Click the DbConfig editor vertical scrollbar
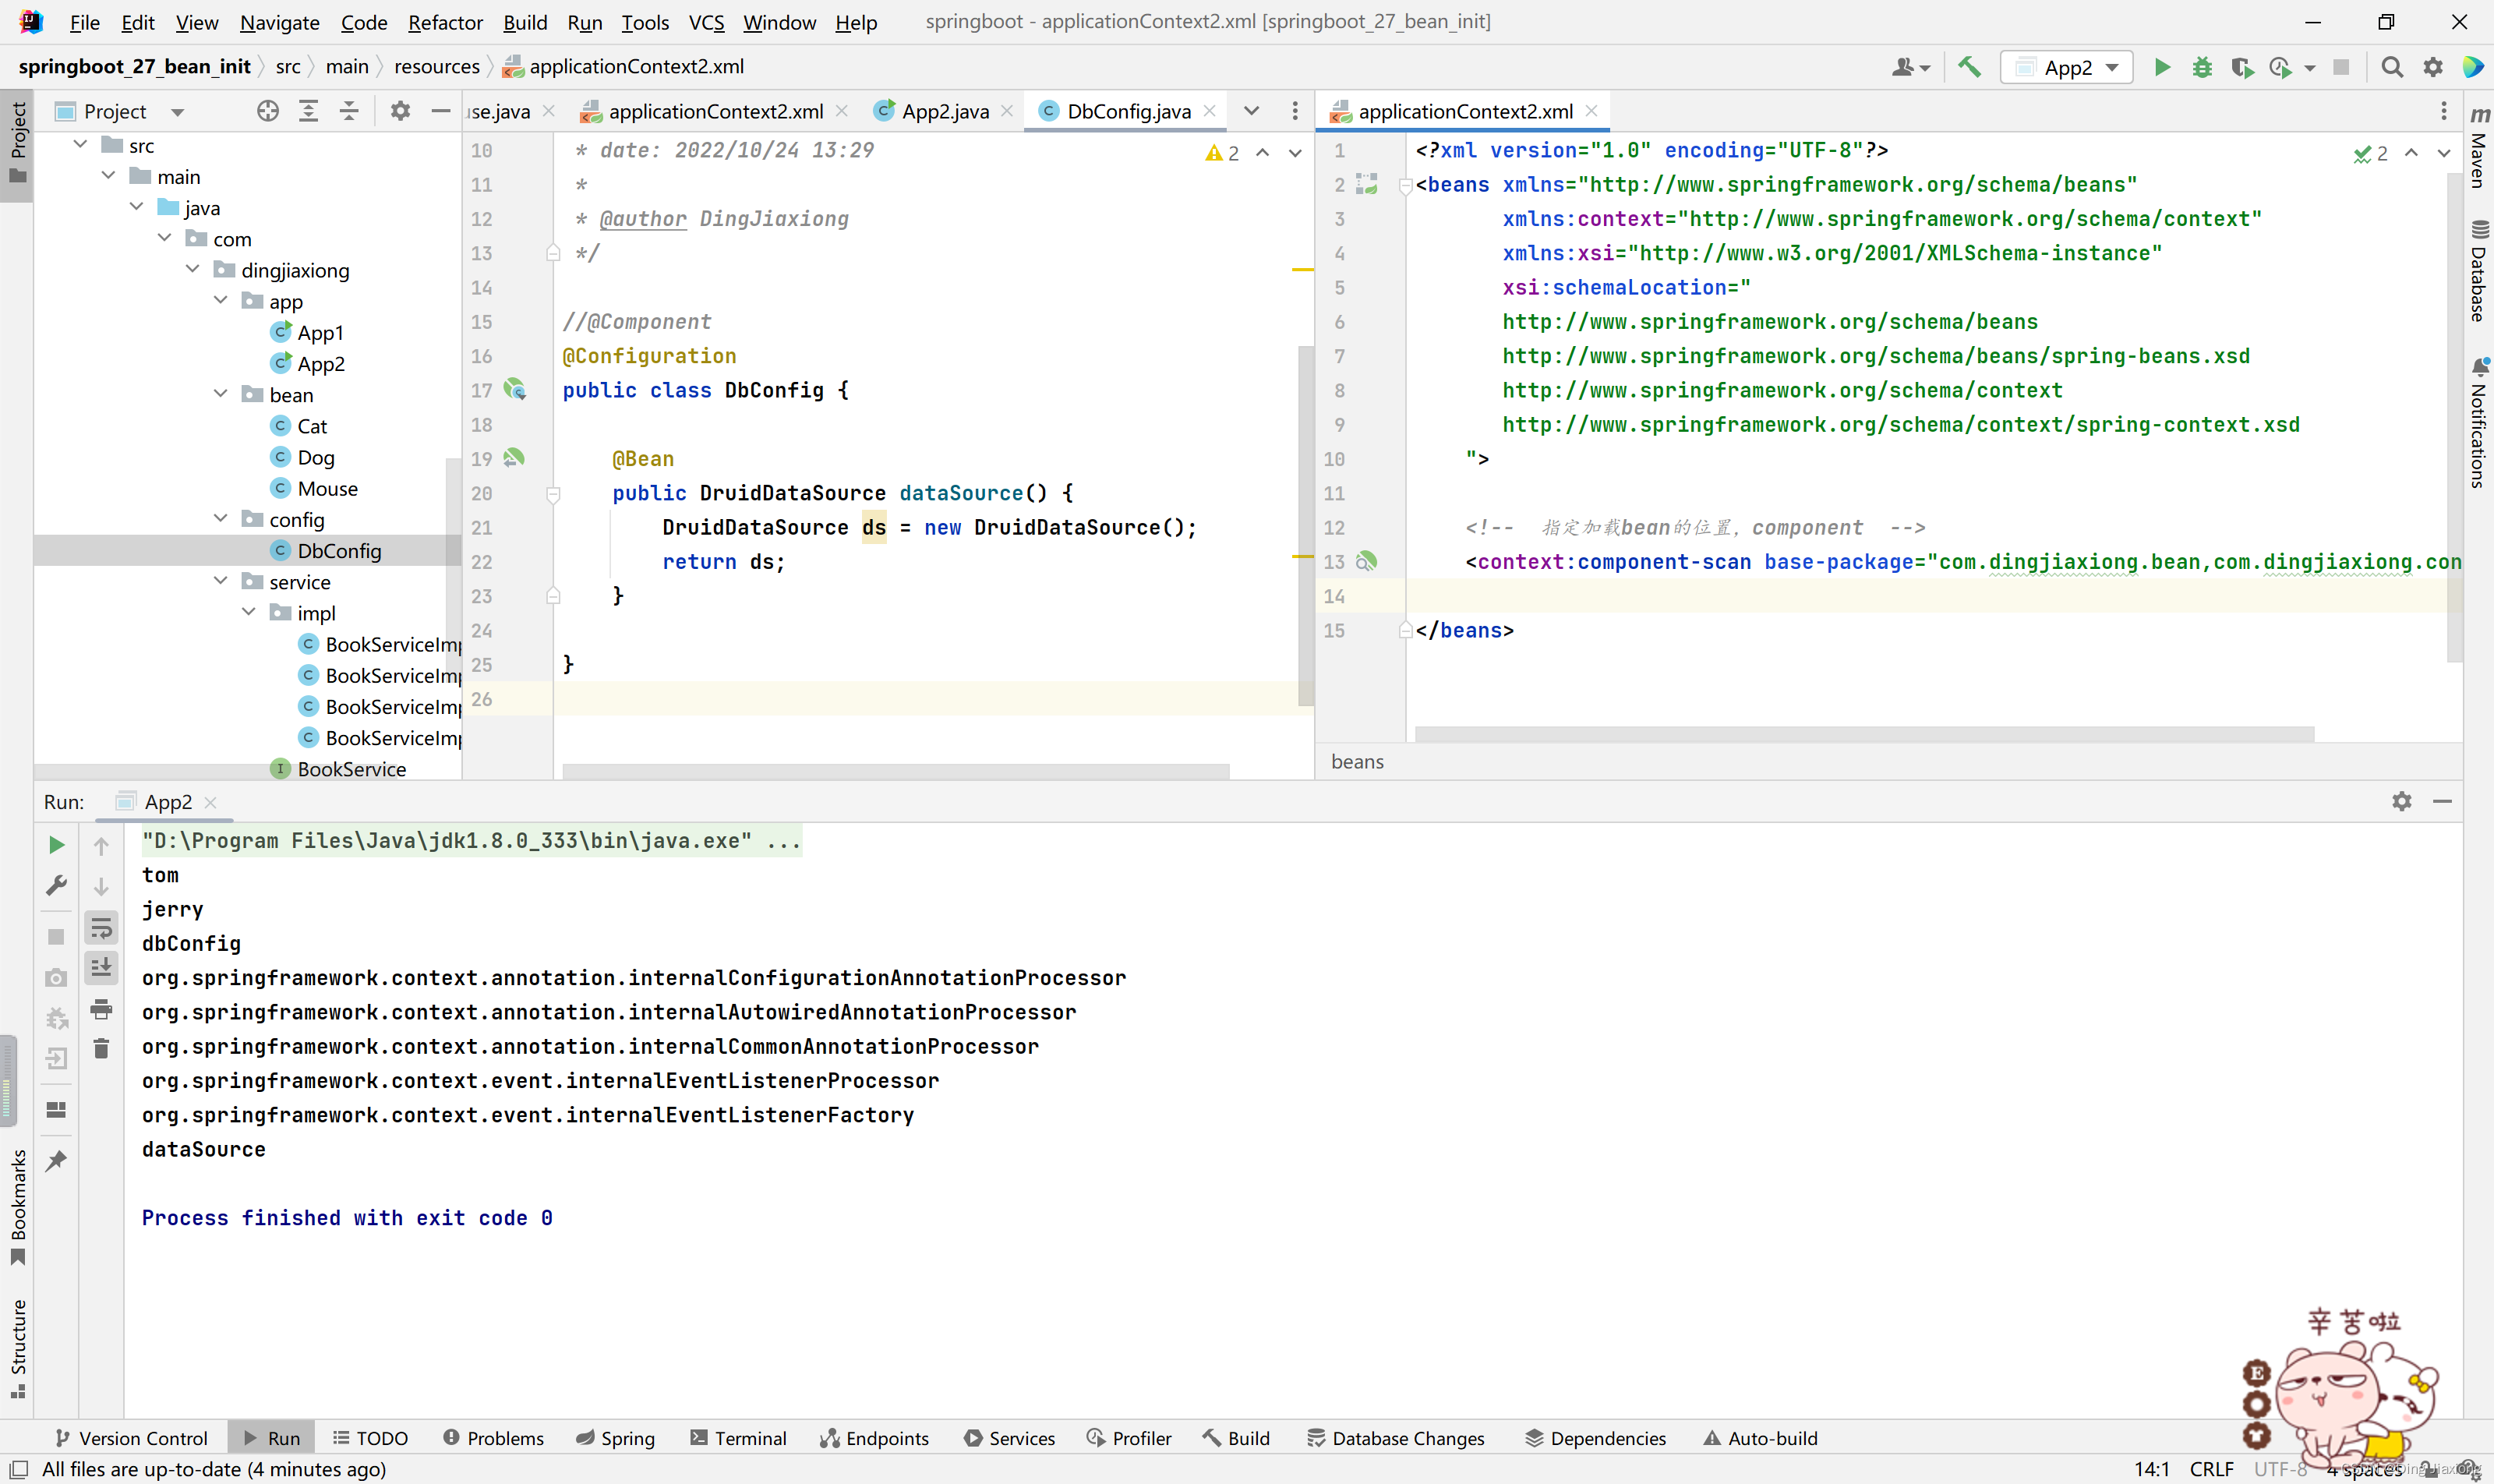 pos(1305,525)
